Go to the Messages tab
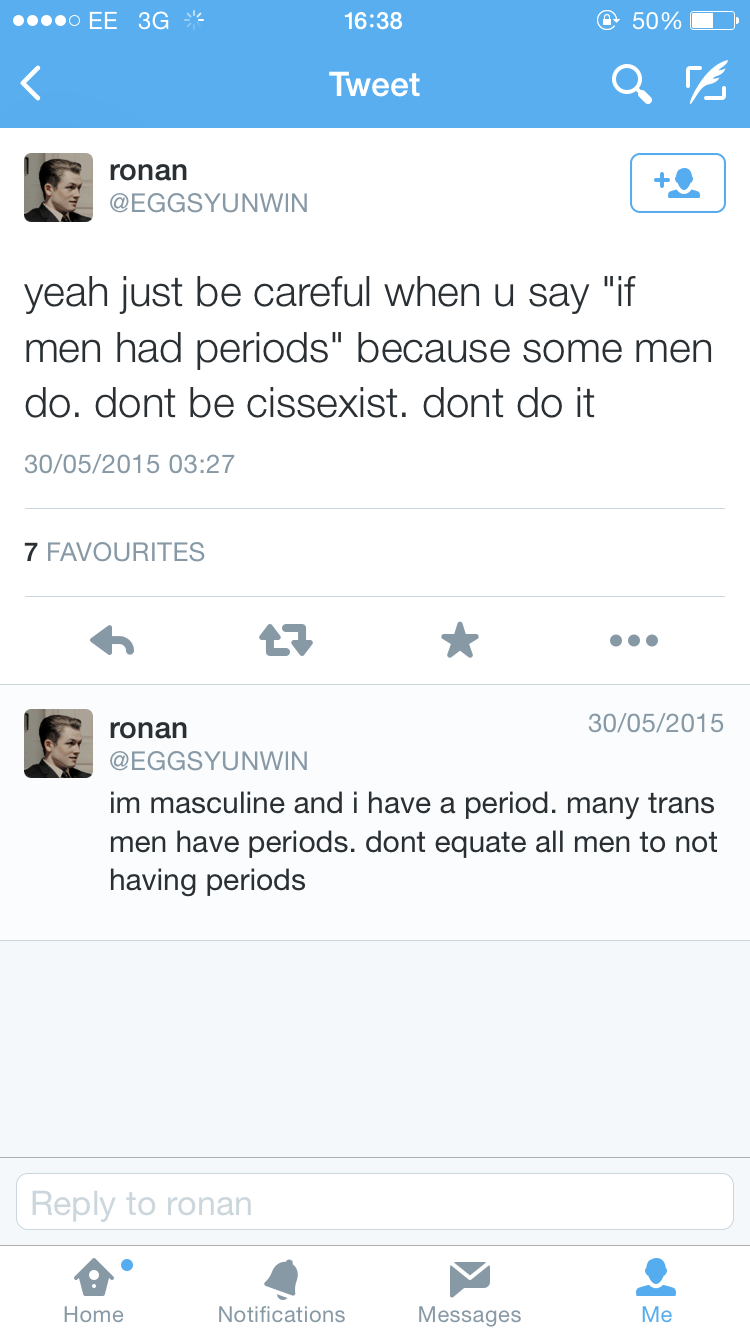The width and height of the screenshot is (750, 1334). (x=469, y=1290)
